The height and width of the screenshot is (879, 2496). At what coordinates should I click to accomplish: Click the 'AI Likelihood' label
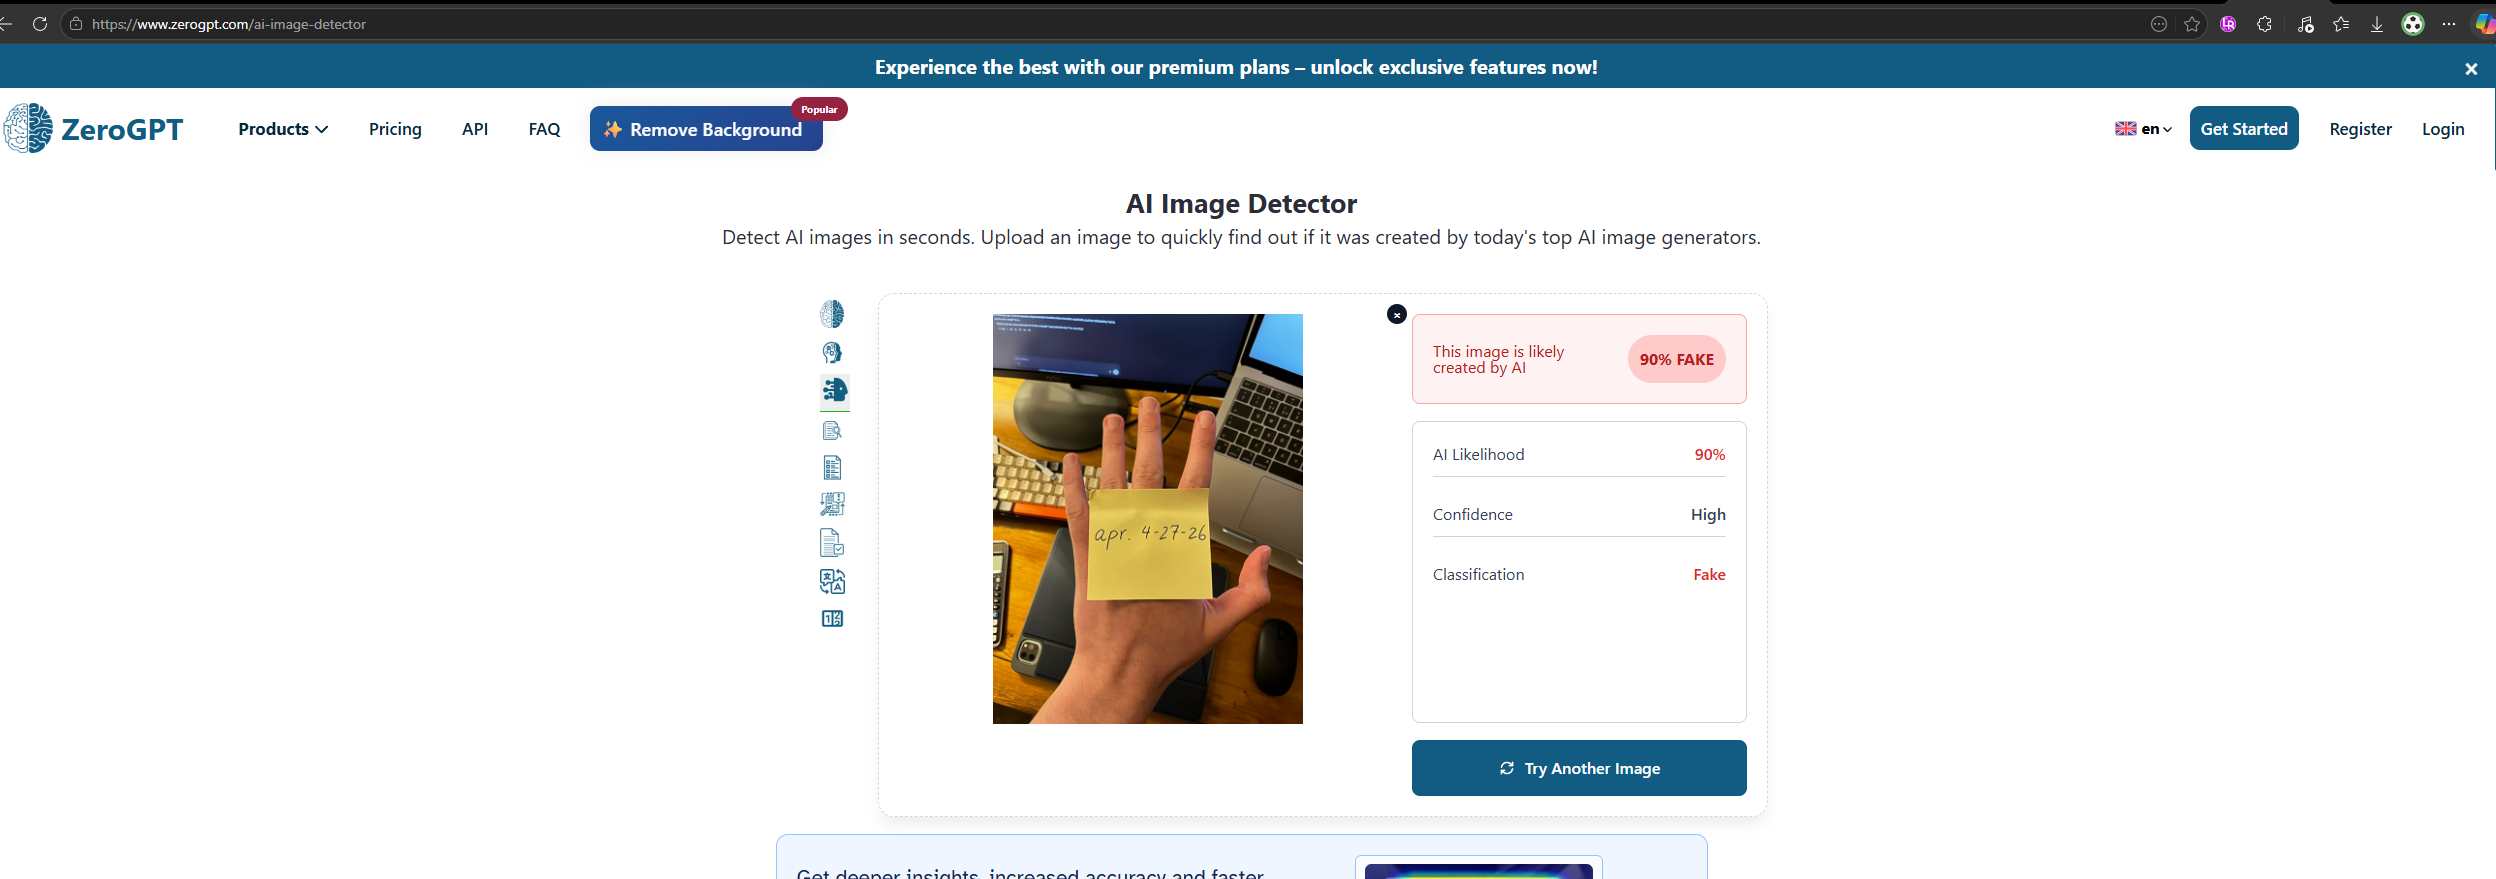(x=1478, y=454)
